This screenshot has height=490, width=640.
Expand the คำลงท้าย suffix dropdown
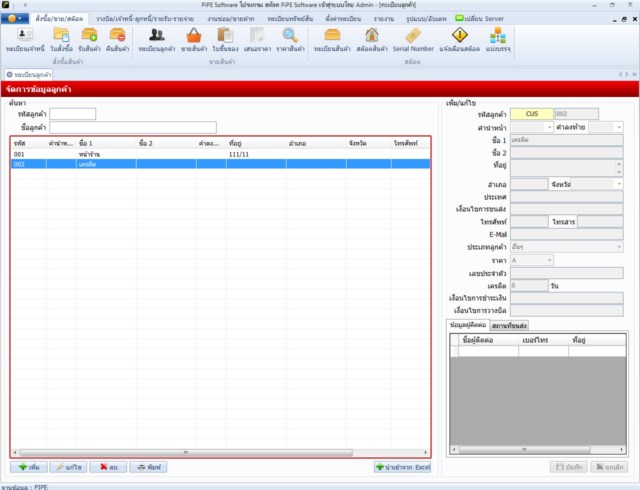(x=619, y=127)
